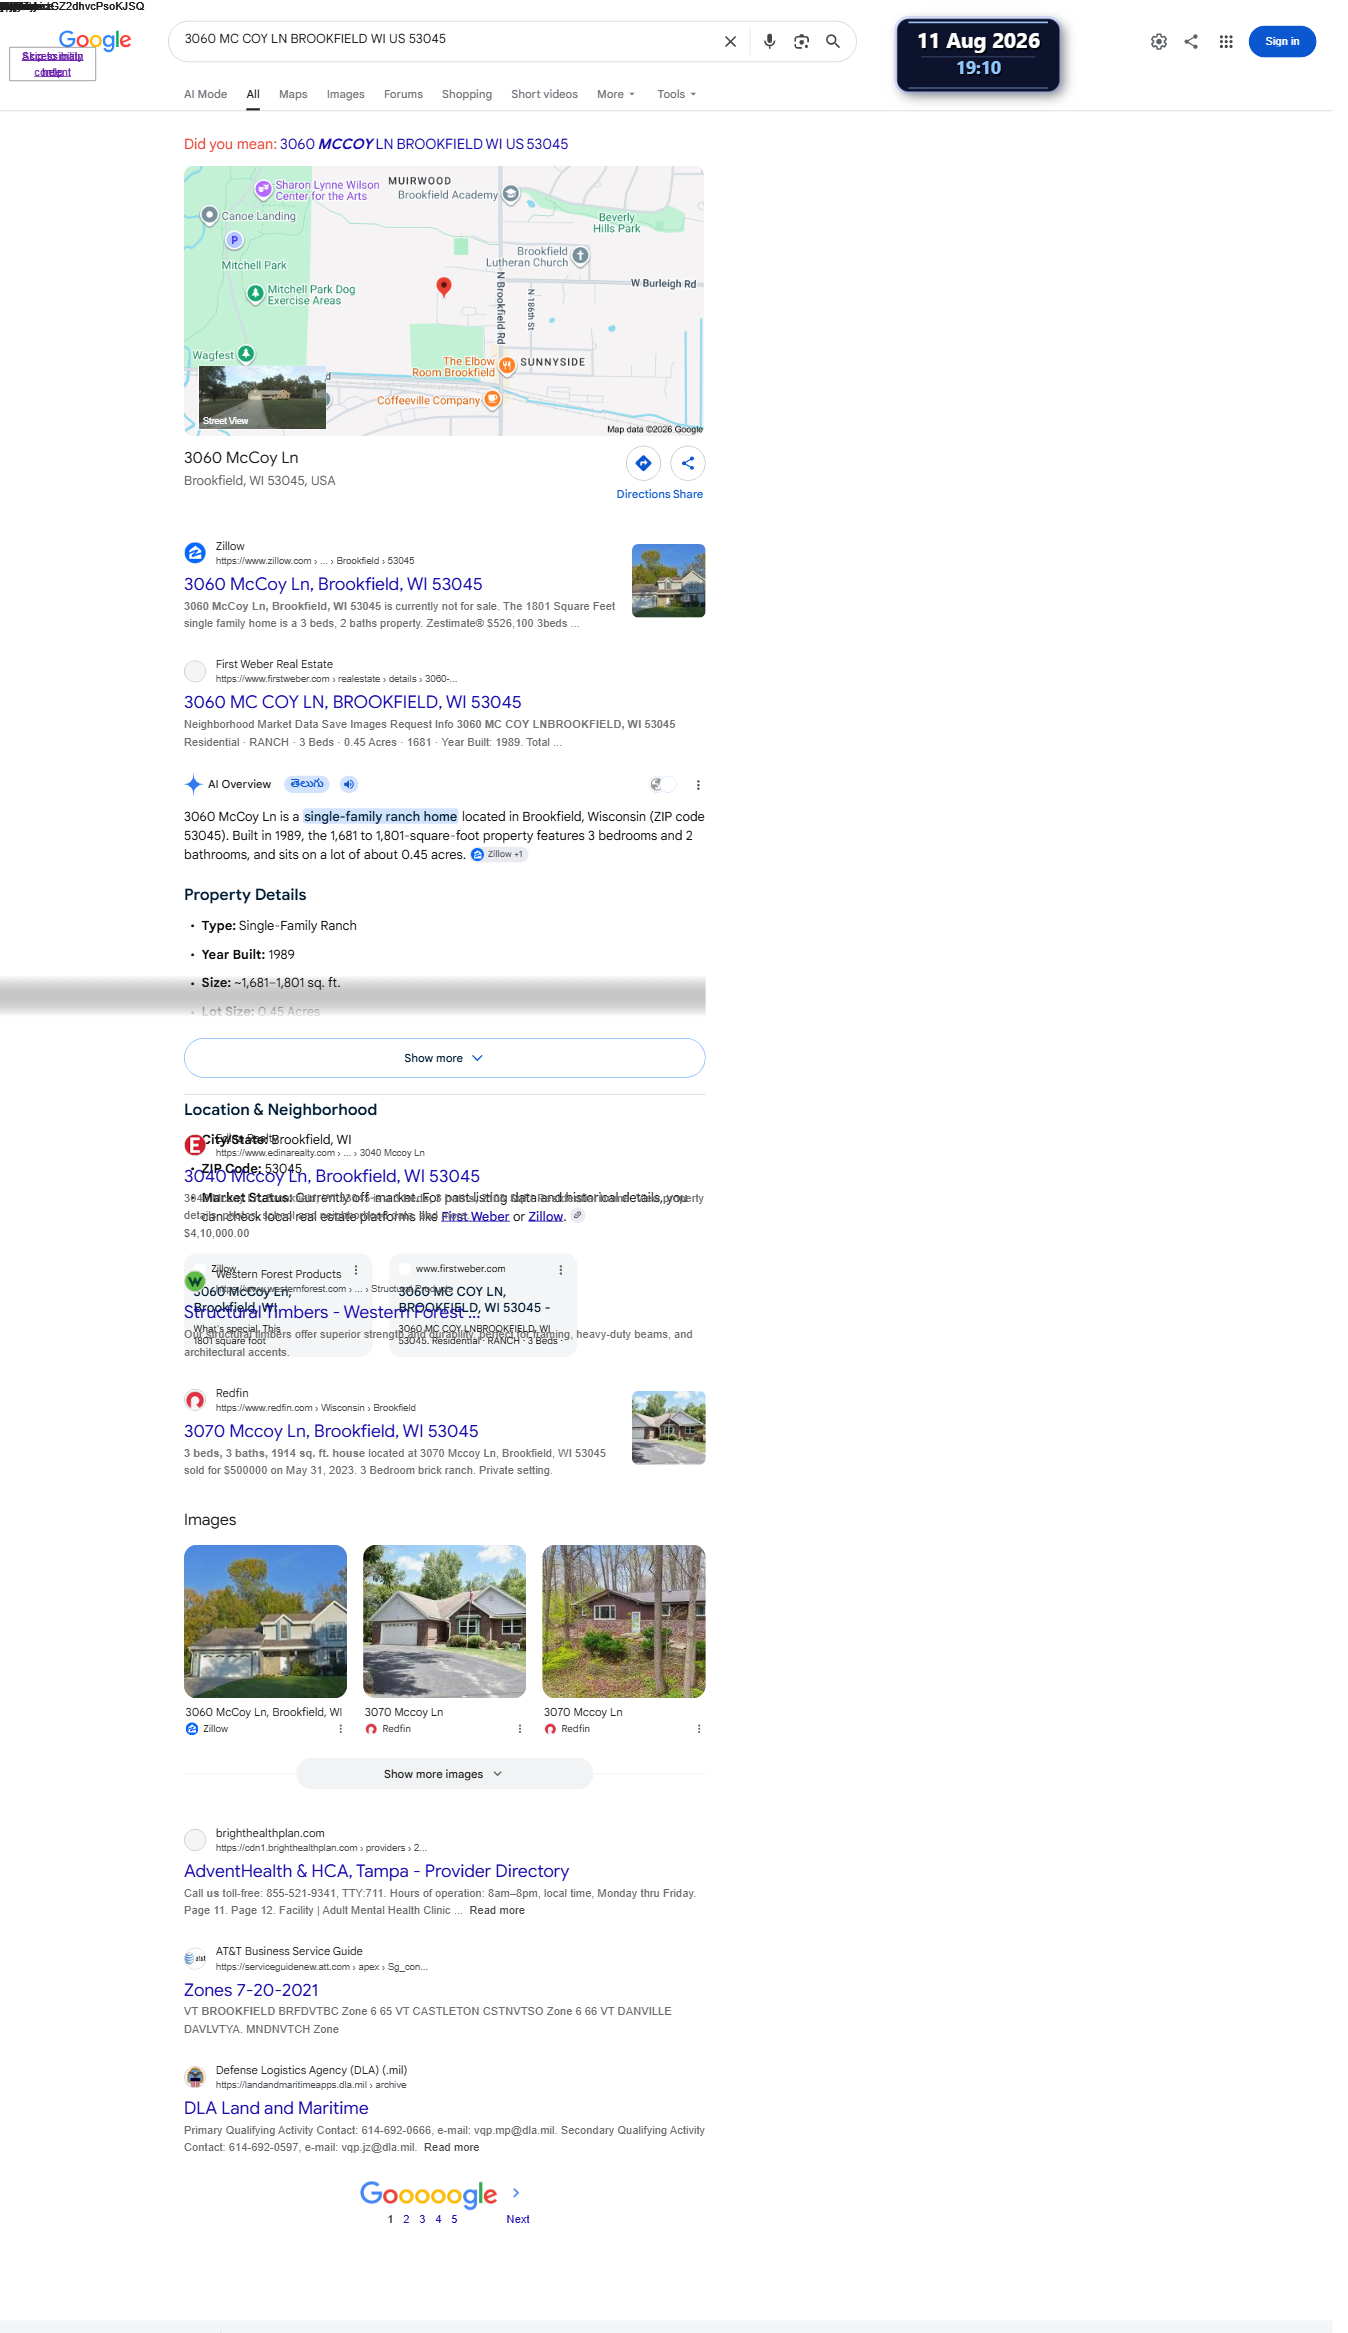This screenshot has width=1348, height=2333.
Task: Switch to the Images tab
Action: [345, 94]
